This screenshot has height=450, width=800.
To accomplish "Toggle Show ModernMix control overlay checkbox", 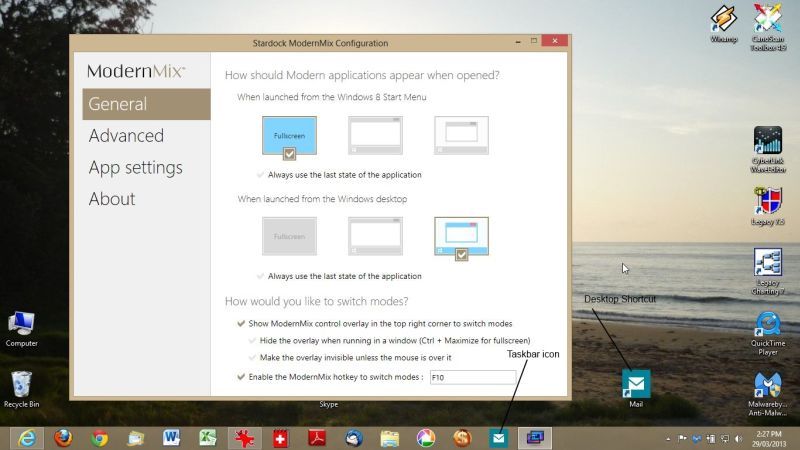I will pos(241,323).
